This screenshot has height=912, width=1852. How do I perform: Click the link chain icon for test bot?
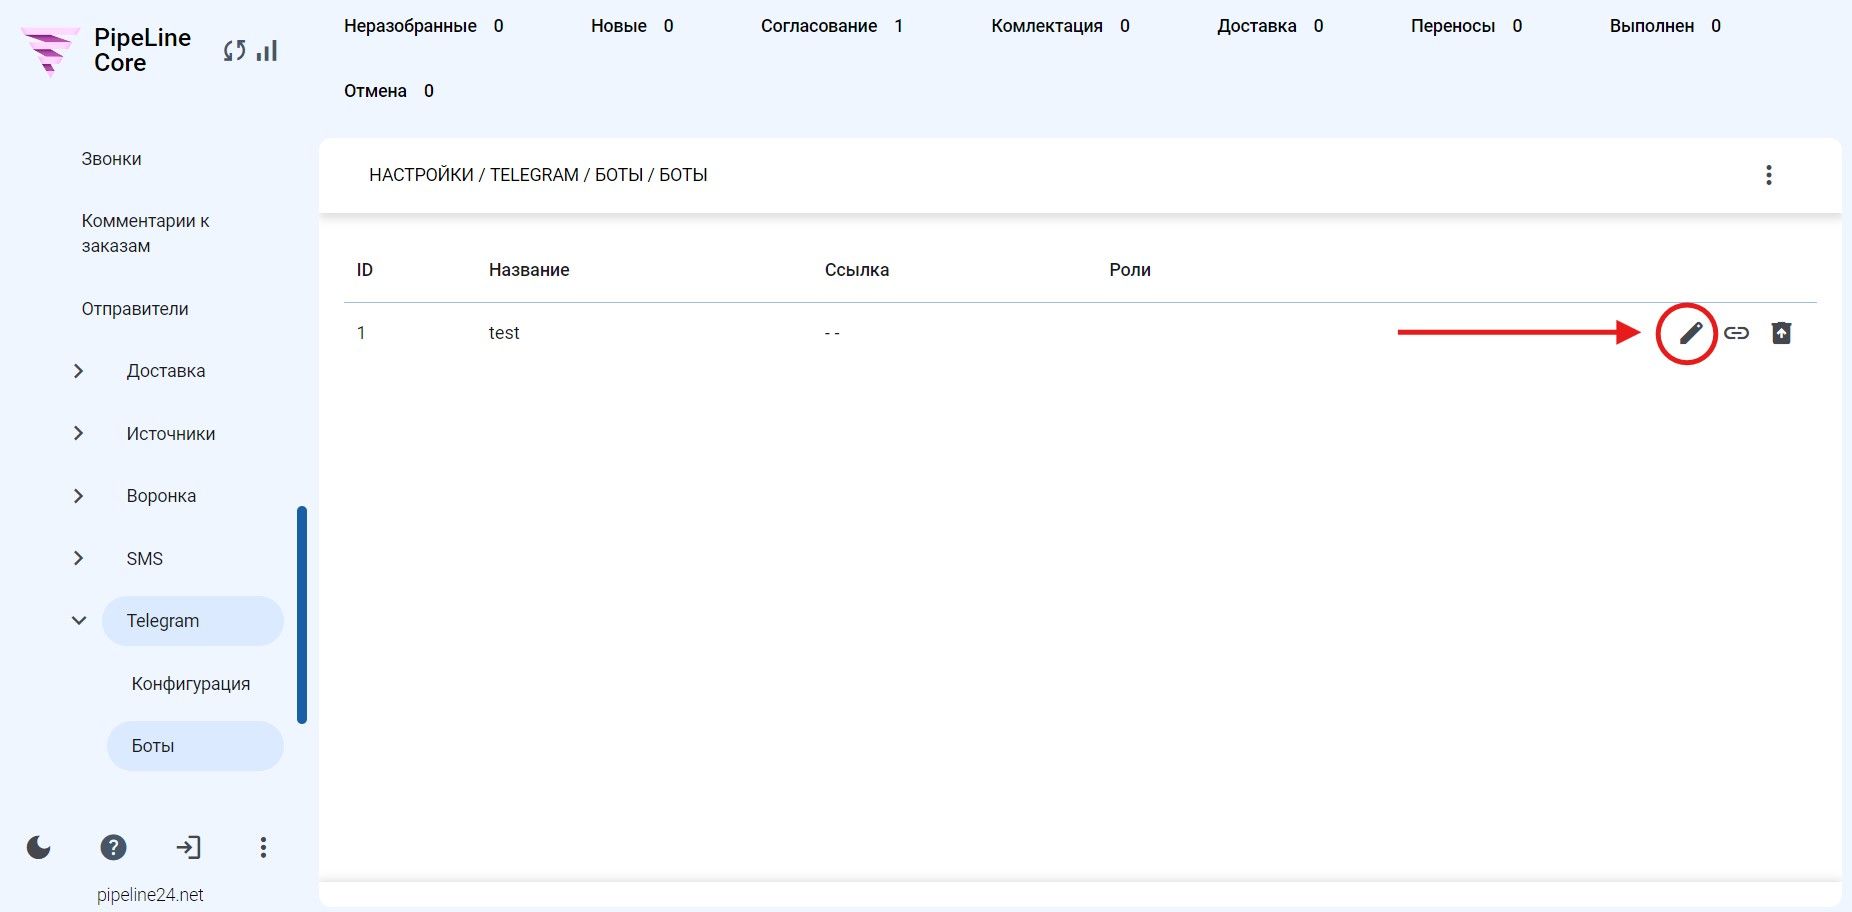(1737, 333)
